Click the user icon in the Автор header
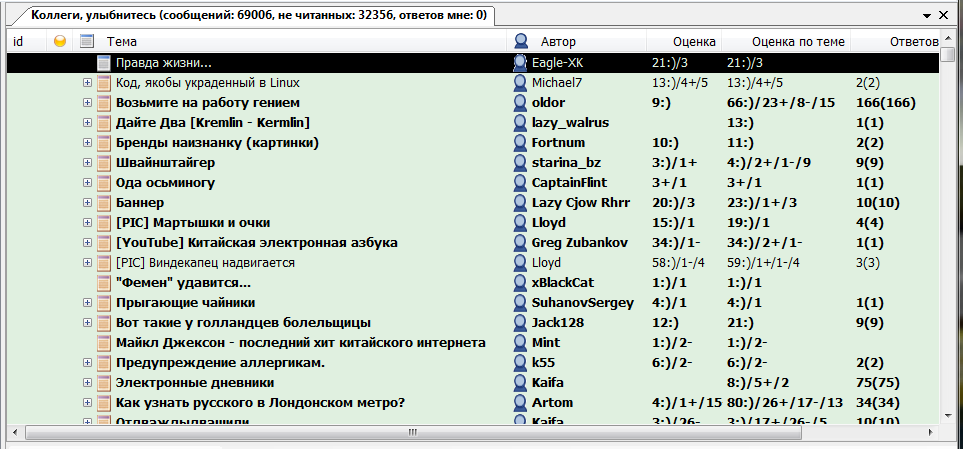Image resolution: width=963 pixels, height=449 pixels. [x=521, y=41]
